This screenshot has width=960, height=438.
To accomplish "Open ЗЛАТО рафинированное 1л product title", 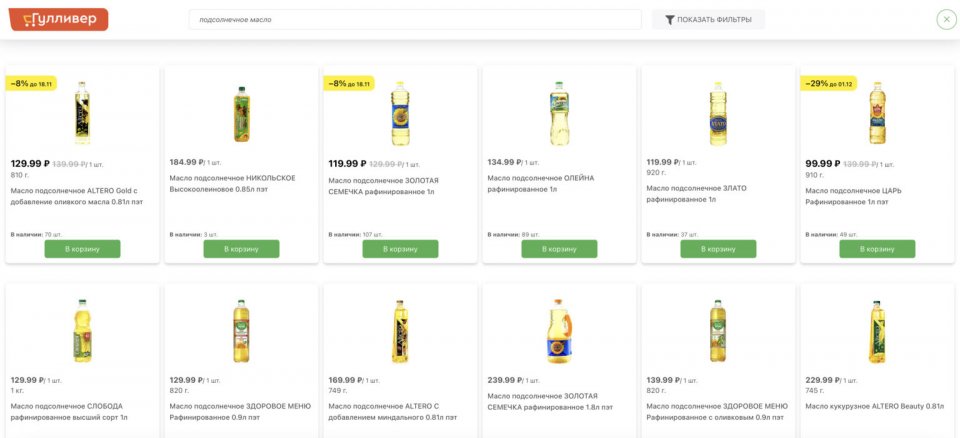I will click(696, 193).
